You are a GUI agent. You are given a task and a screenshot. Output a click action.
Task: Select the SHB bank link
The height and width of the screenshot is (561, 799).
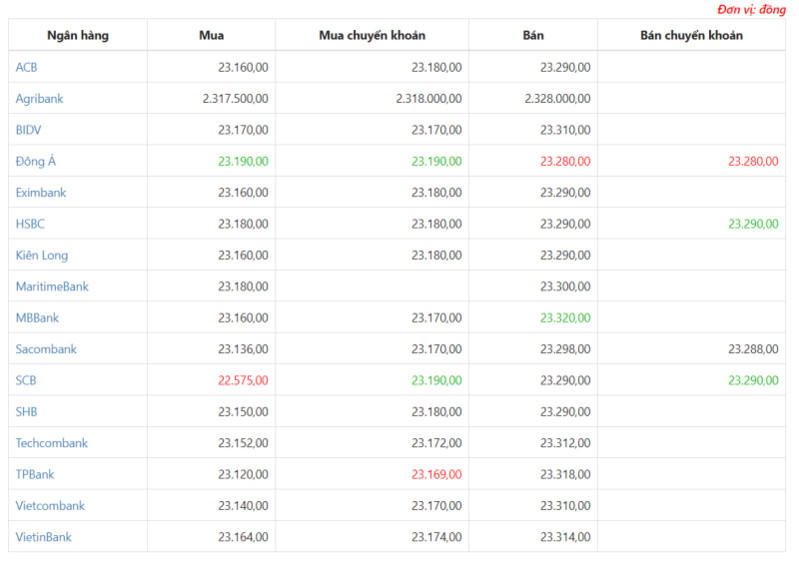[27, 412]
